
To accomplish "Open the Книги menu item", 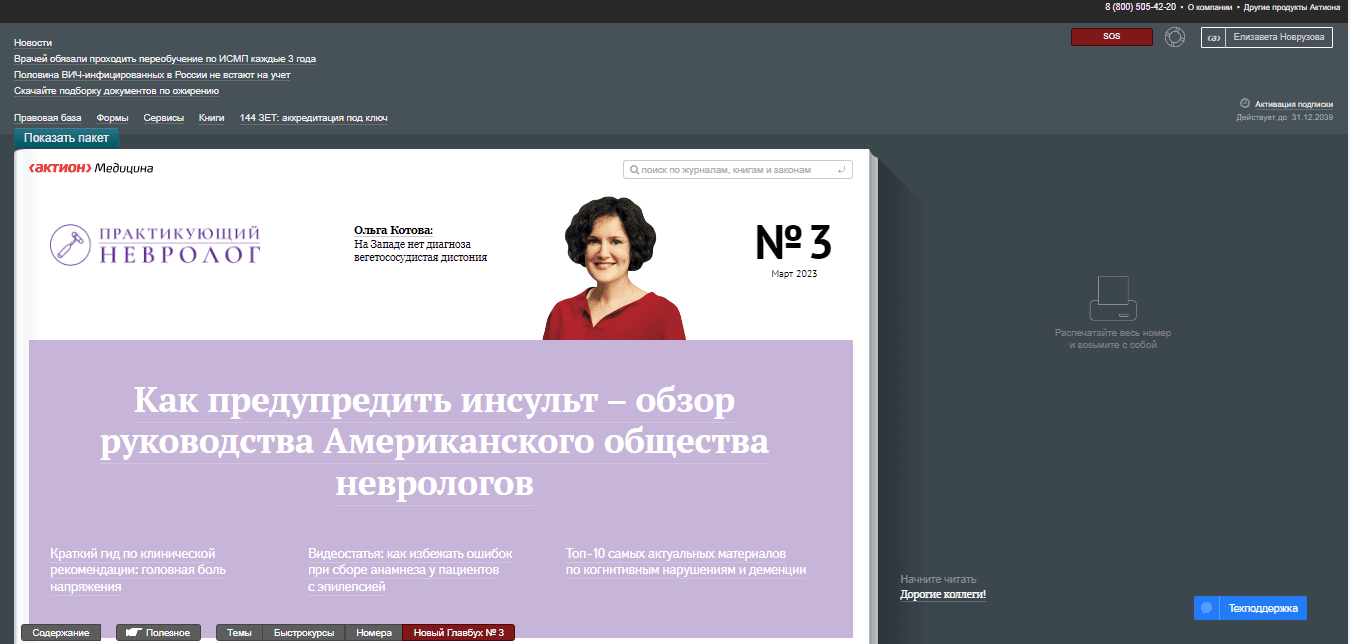I will (x=212, y=118).
